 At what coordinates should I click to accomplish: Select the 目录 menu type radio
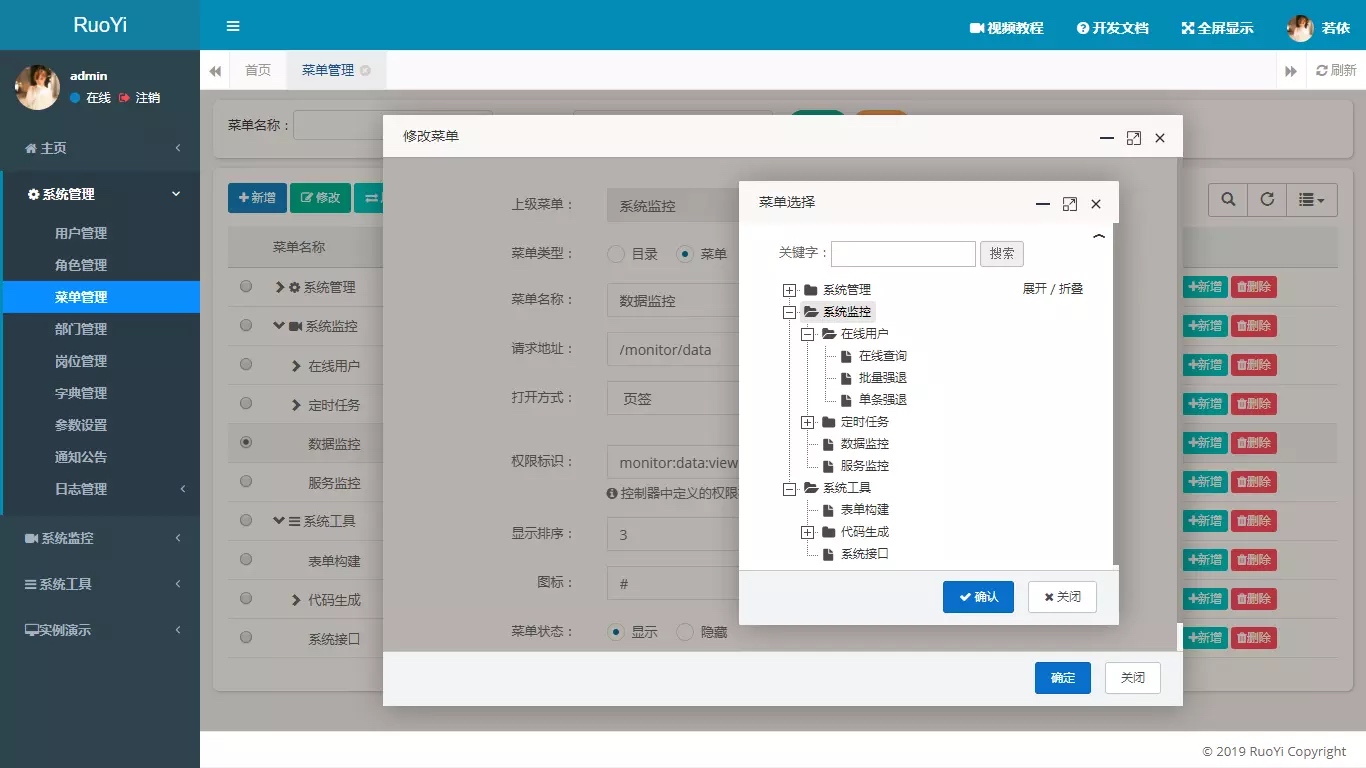point(616,254)
